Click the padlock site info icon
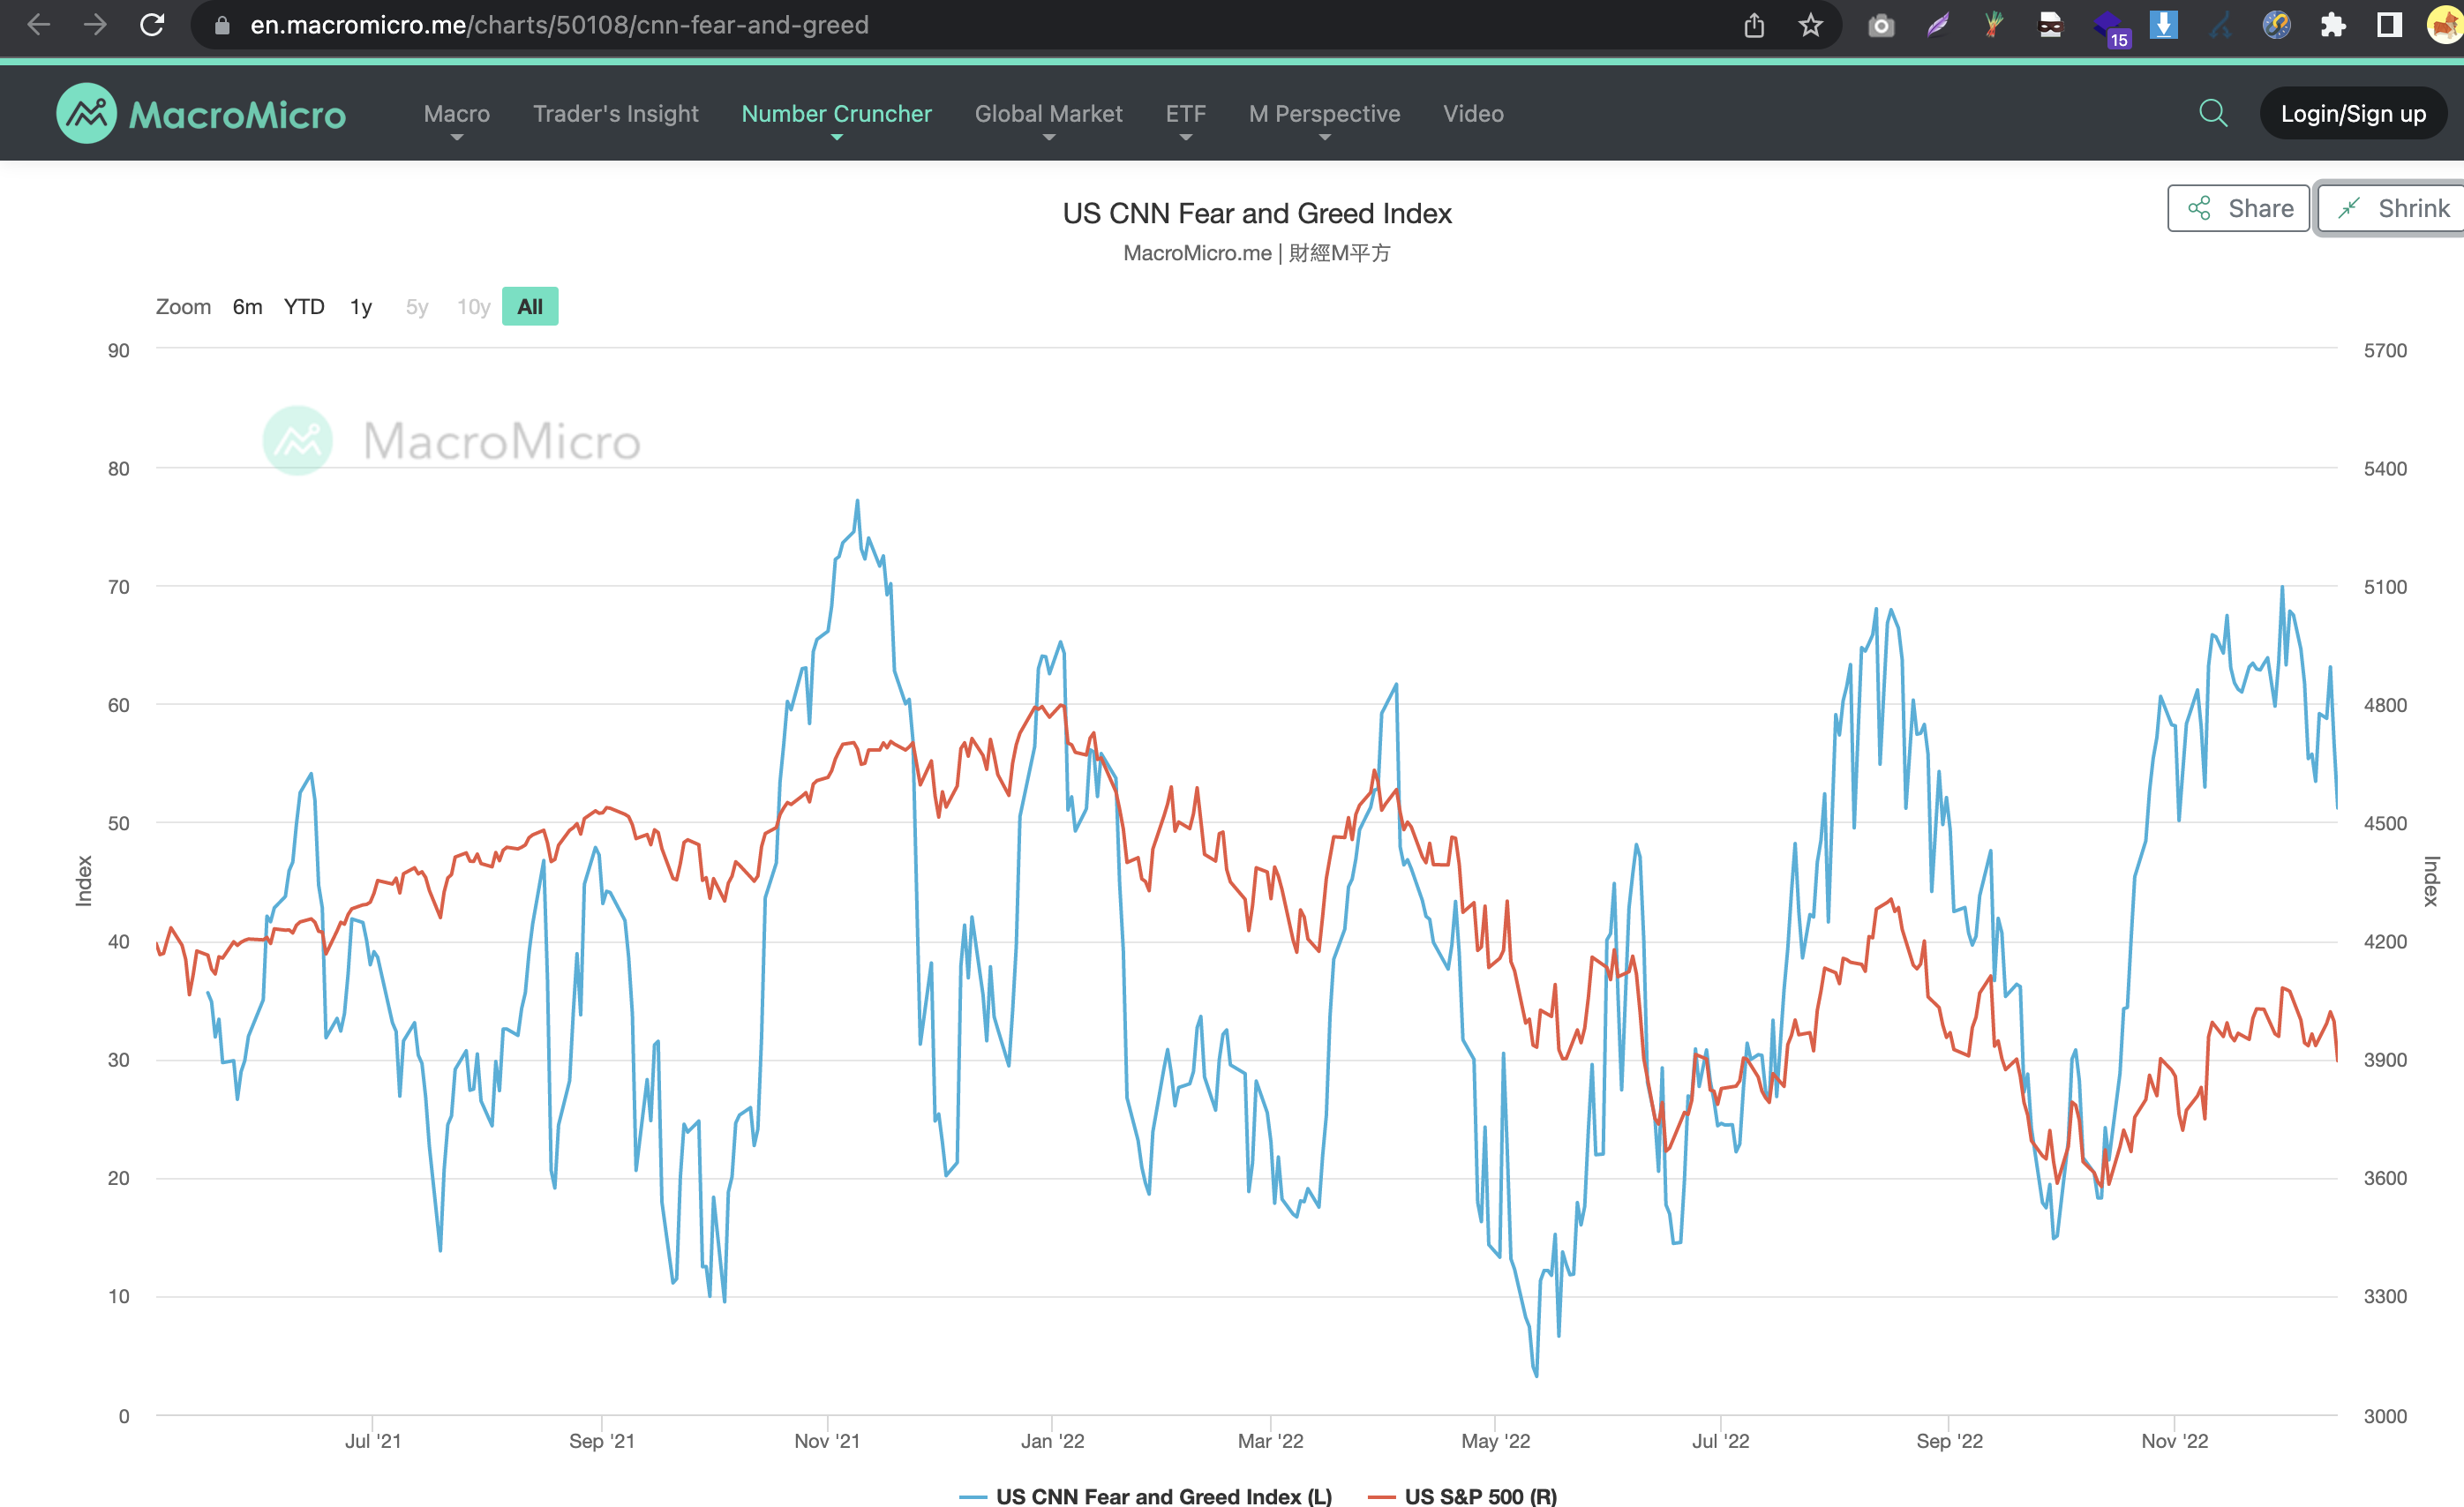This screenshot has height=1507, width=2464. 222,25
